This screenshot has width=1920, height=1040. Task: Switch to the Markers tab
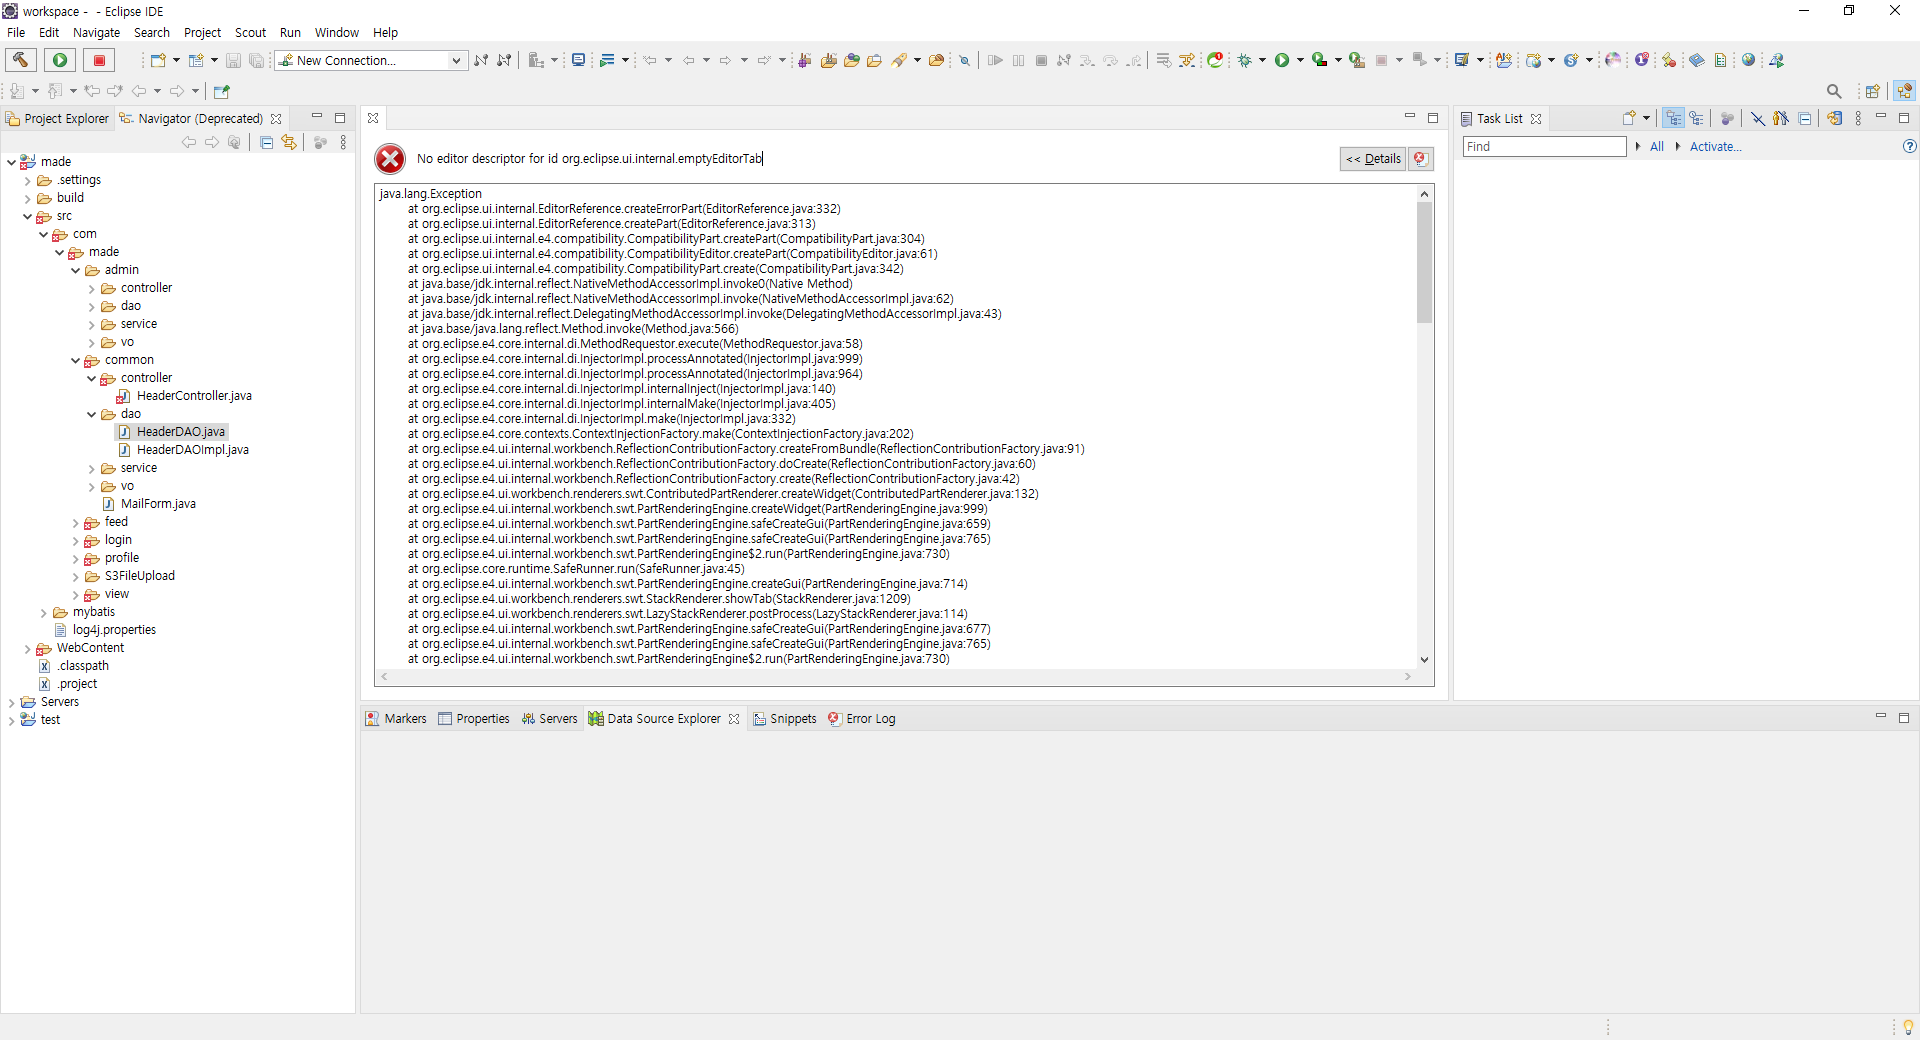point(397,719)
